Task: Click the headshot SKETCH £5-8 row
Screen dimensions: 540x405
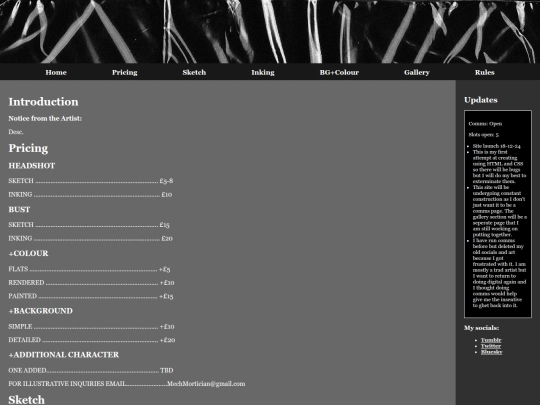Action: click(91, 181)
